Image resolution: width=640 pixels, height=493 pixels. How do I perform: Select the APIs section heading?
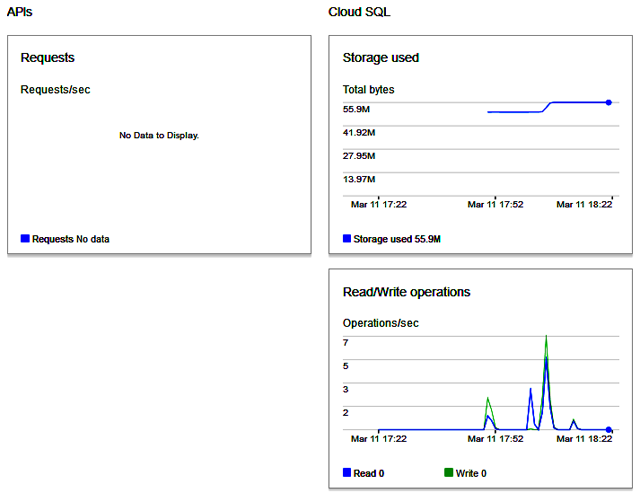[19, 12]
